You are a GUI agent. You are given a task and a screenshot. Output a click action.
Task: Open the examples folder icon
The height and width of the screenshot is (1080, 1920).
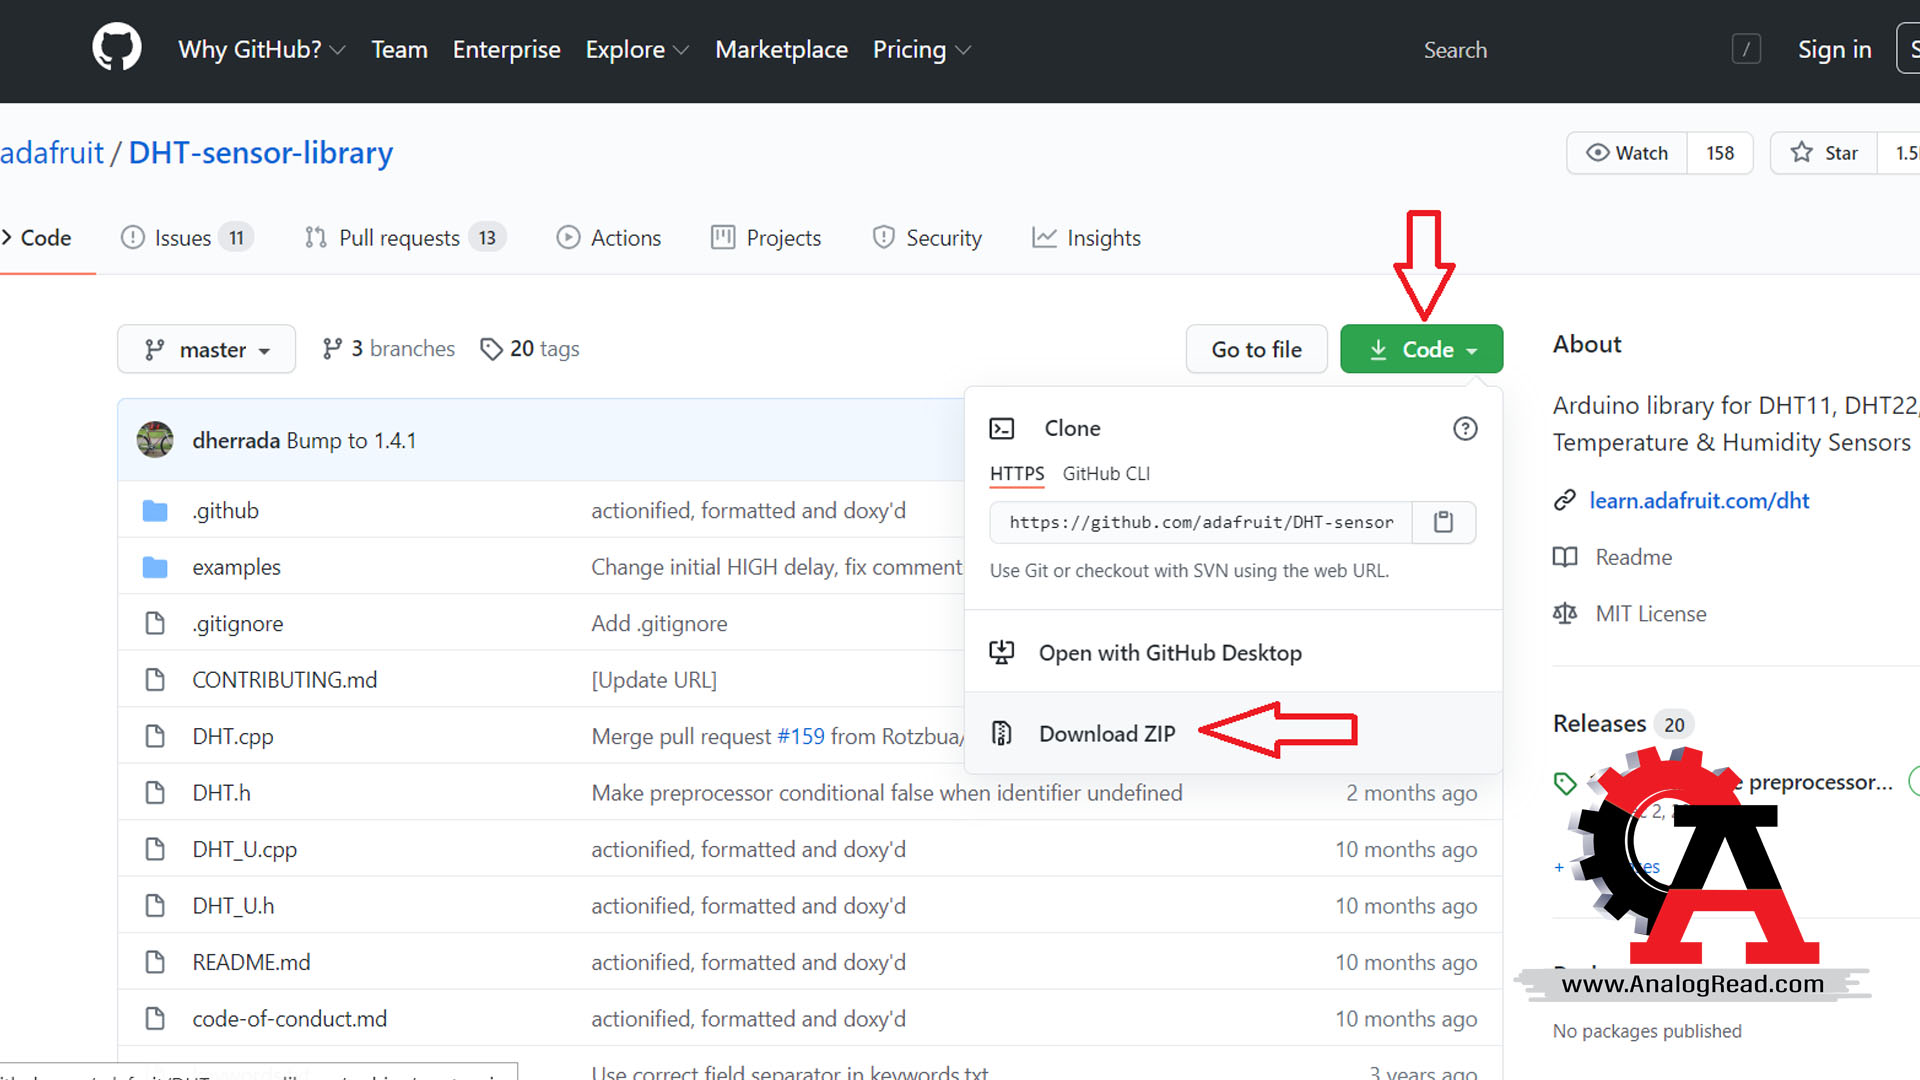click(x=155, y=567)
